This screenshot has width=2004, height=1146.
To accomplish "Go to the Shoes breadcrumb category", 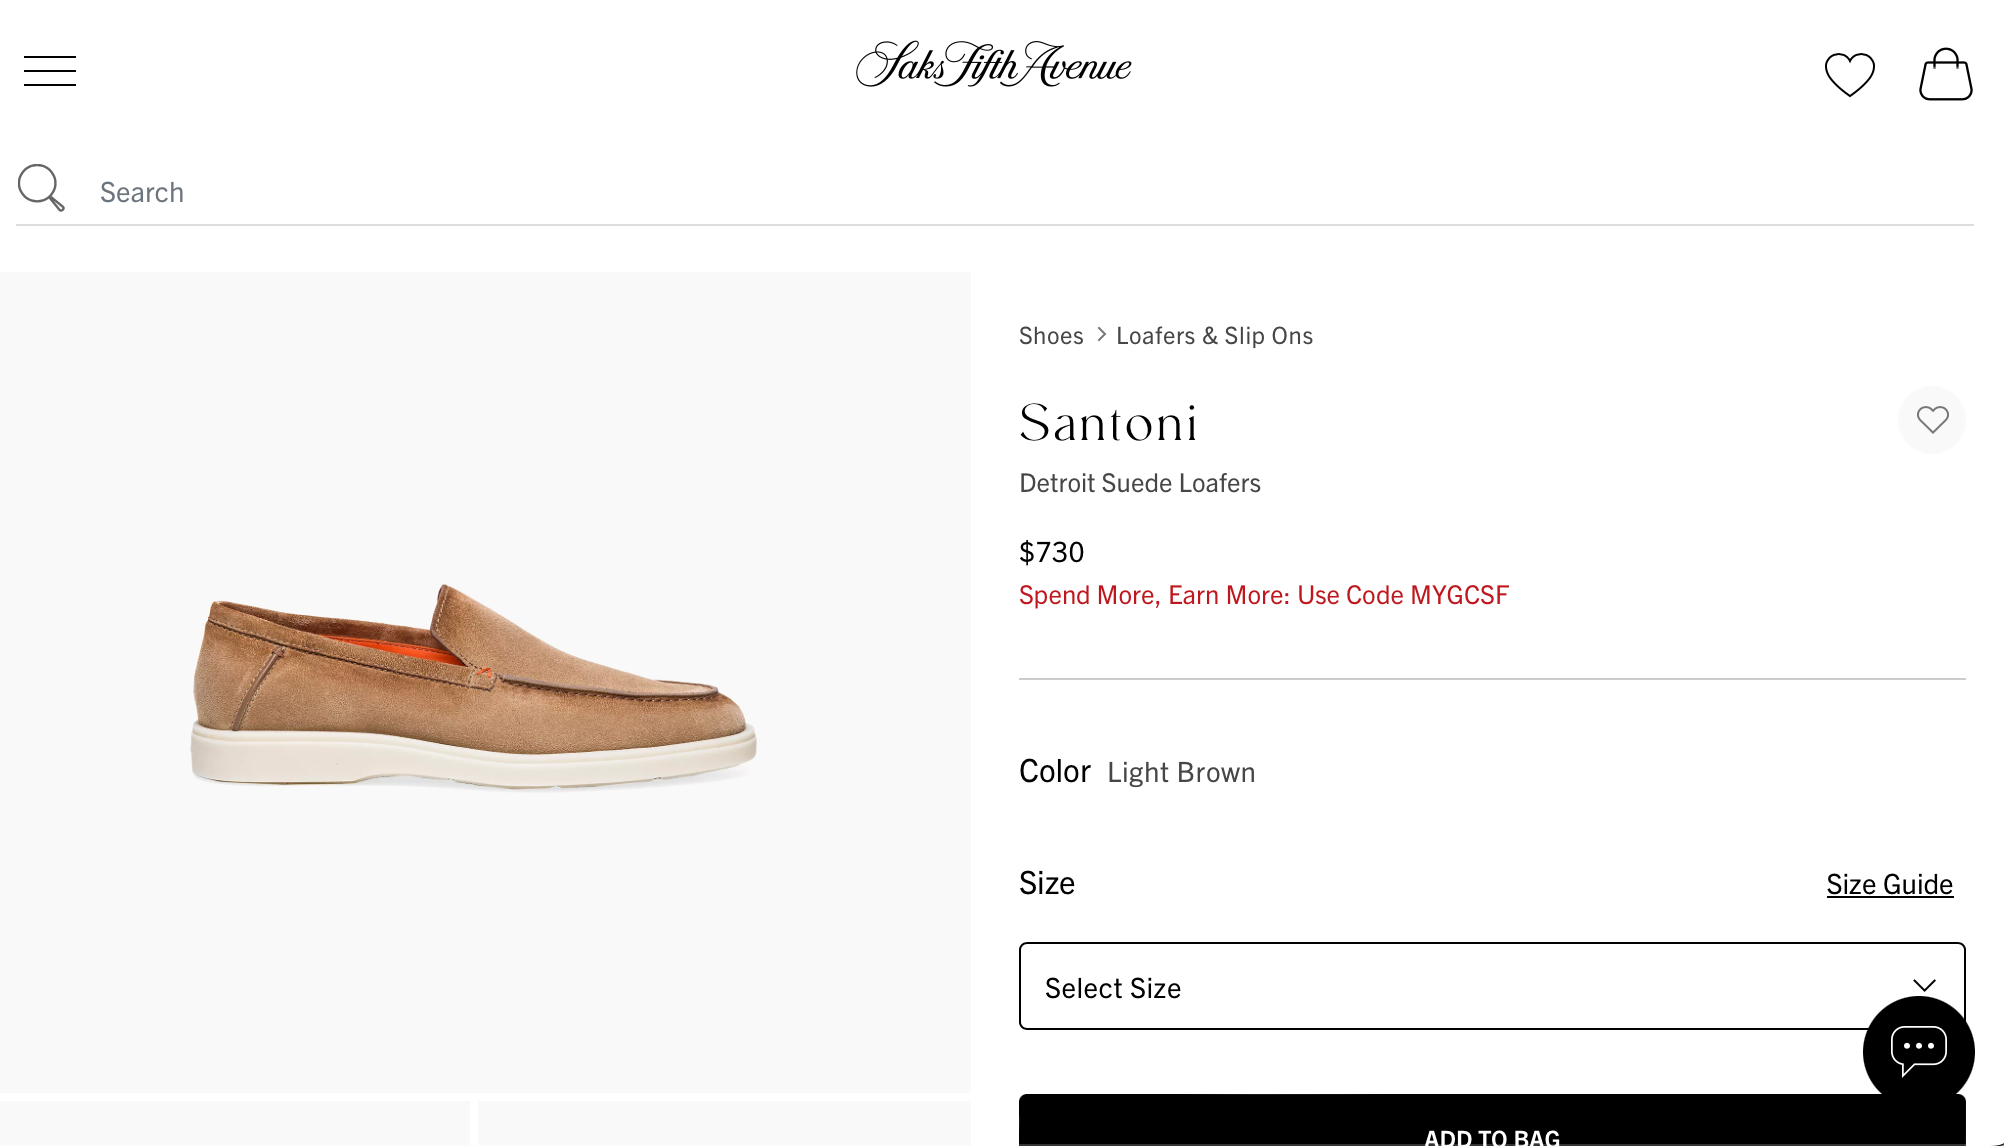I will pyautogui.click(x=1050, y=335).
